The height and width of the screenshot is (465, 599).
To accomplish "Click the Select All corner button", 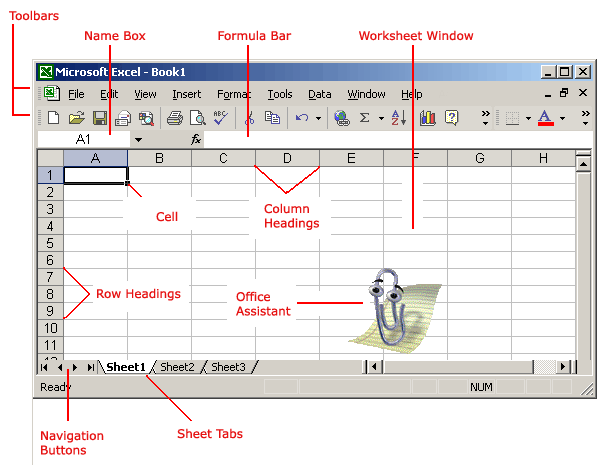I will click(50, 158).
